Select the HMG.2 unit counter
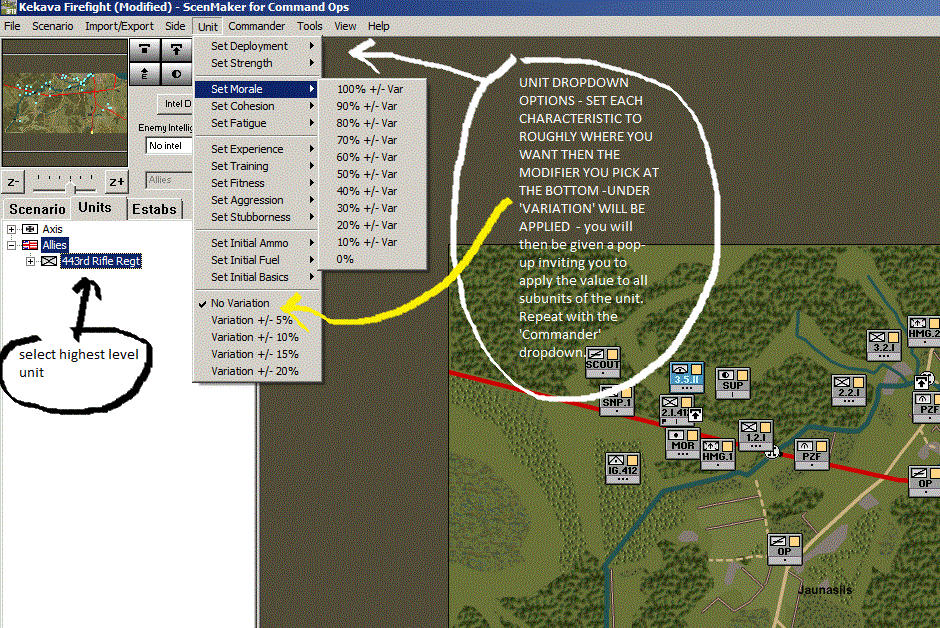The height and width of the screenshot is (628, 940). click(923, 331)
